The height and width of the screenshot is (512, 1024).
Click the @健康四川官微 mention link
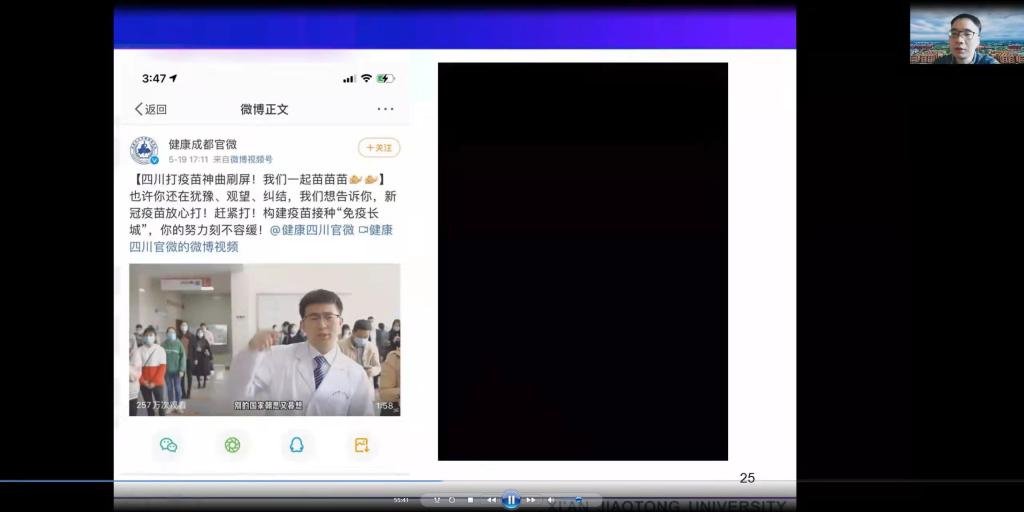[x=312, y=230]
